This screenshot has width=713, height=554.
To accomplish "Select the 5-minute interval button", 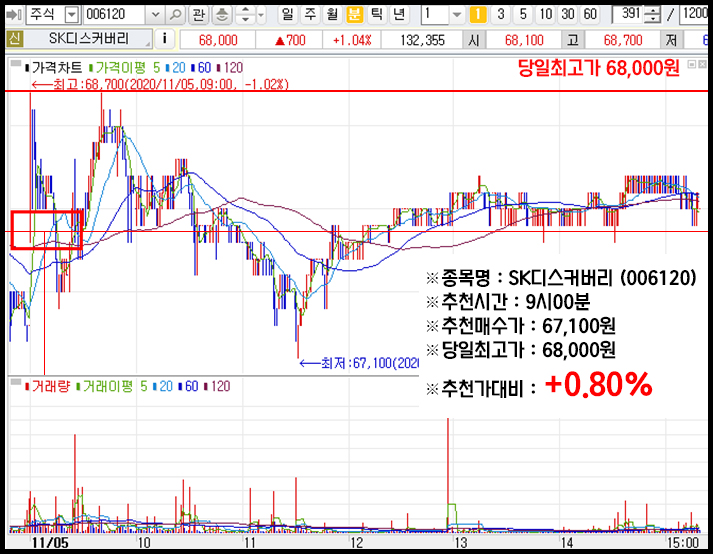I will click(x=523, y=15).
